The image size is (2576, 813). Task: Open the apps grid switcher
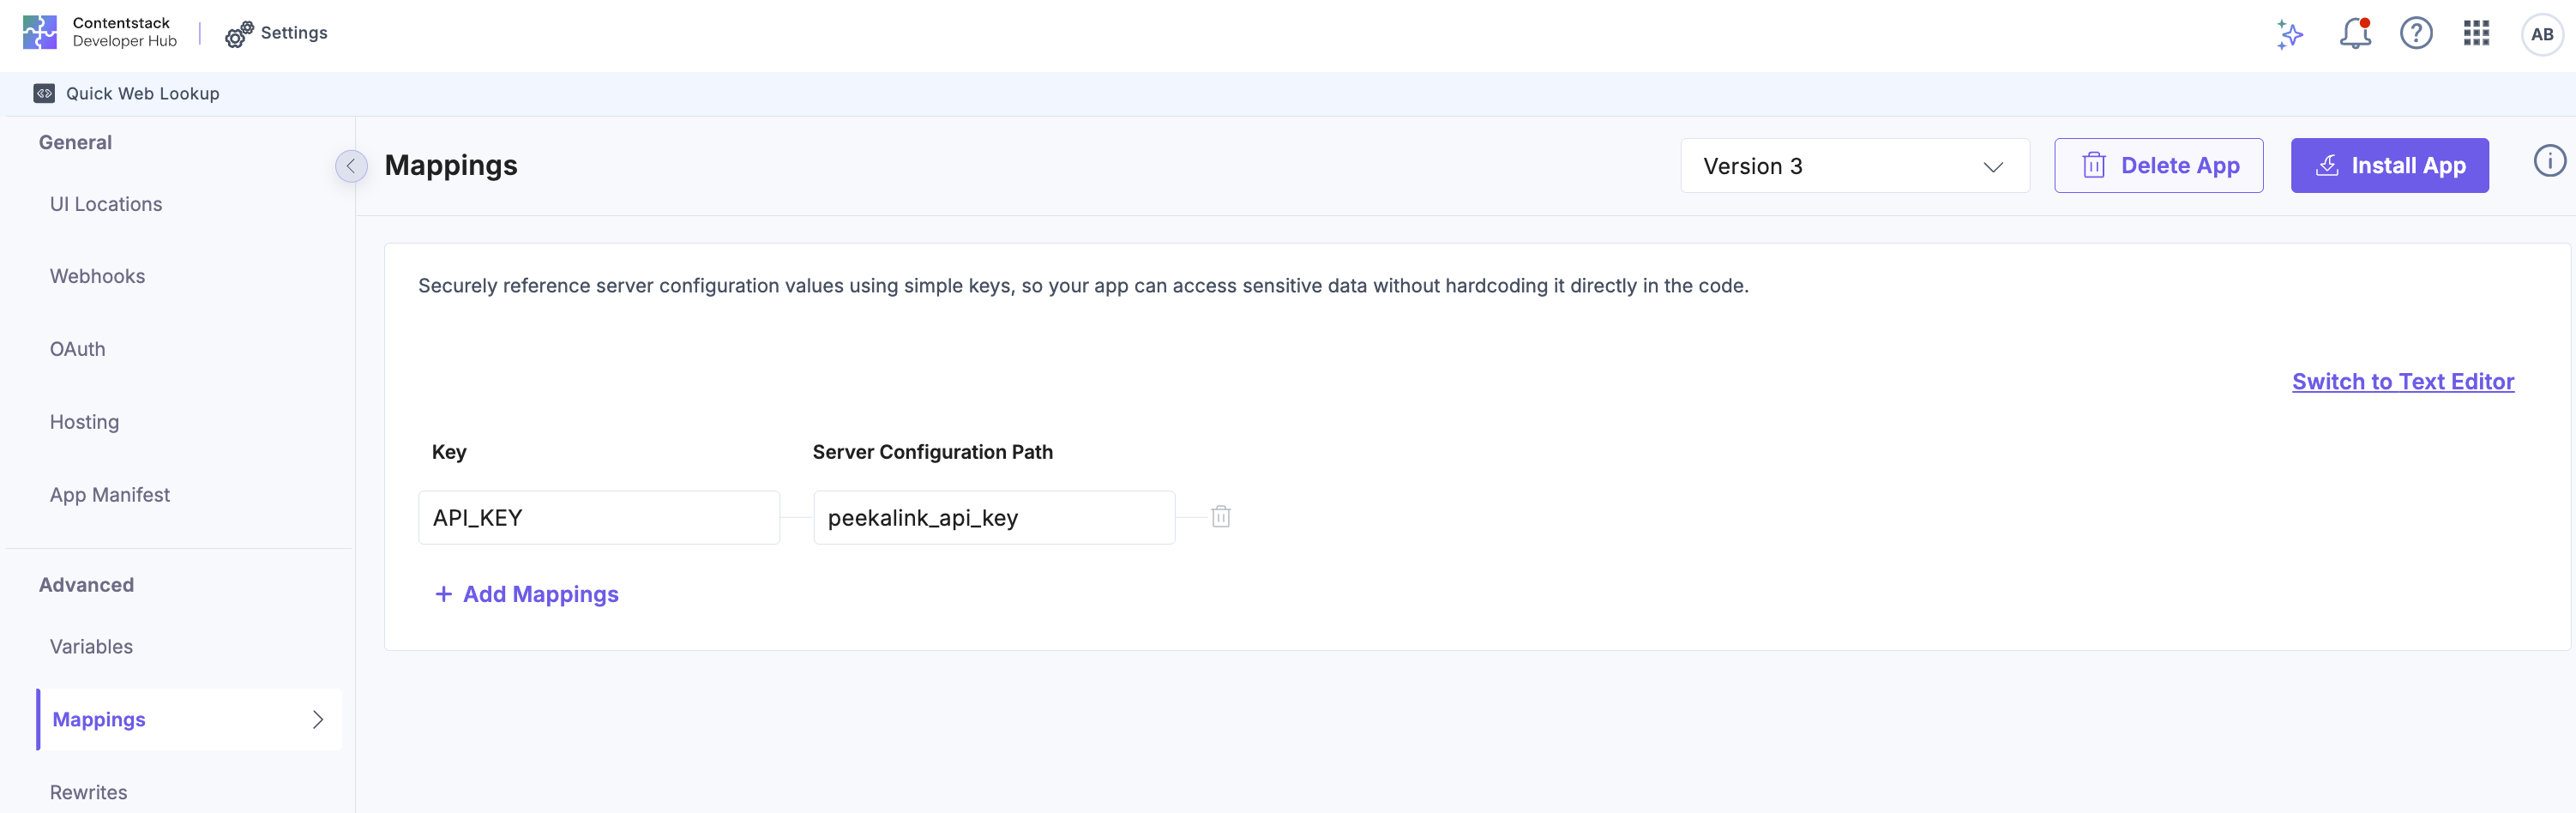click(x=2476, y=34)
